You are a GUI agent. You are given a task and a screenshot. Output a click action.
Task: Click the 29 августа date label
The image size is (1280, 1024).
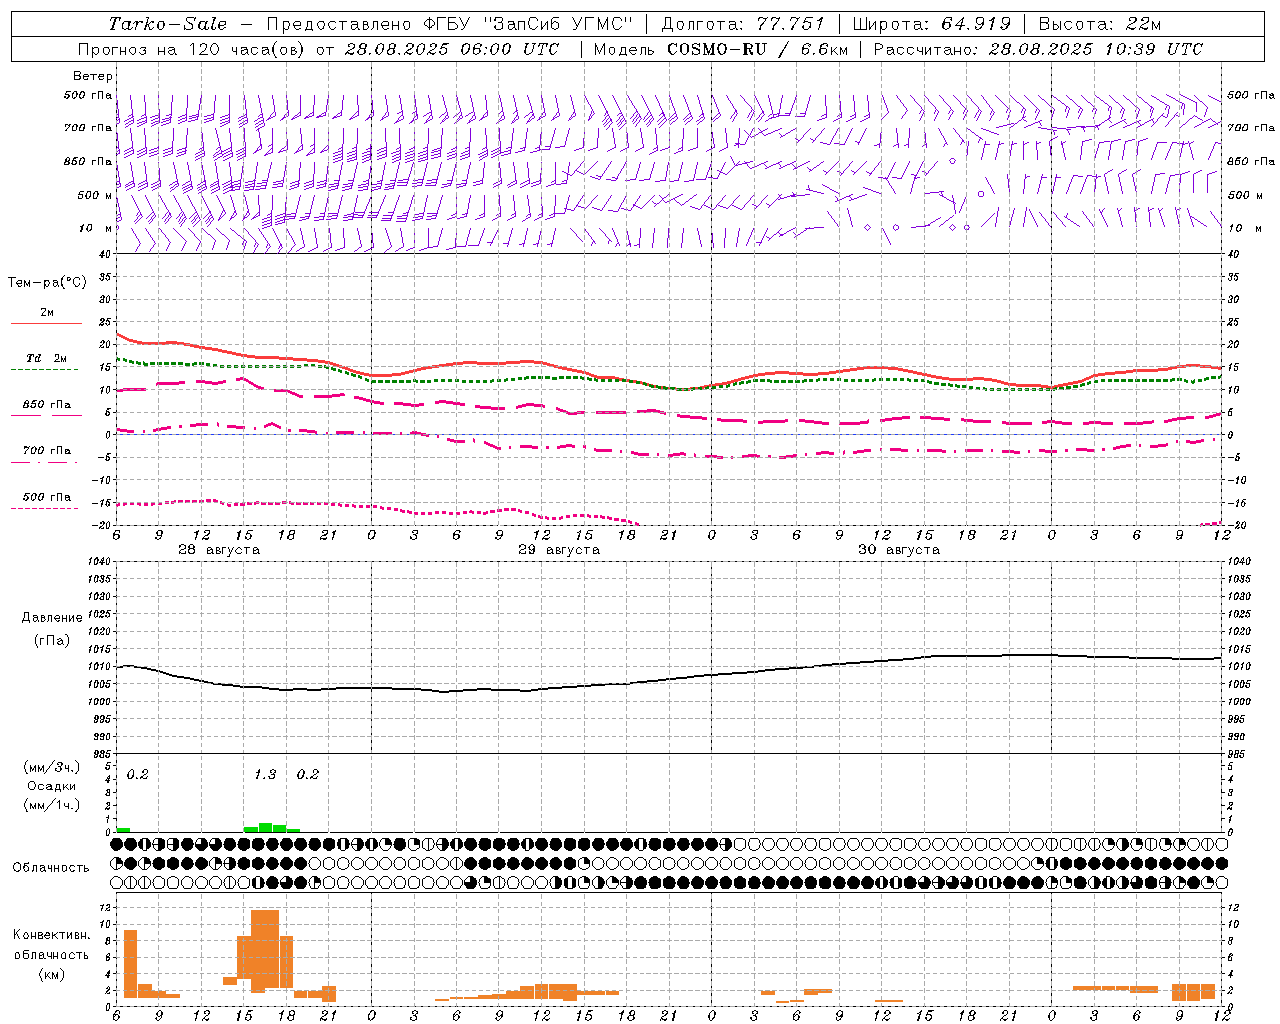point(559,550)
